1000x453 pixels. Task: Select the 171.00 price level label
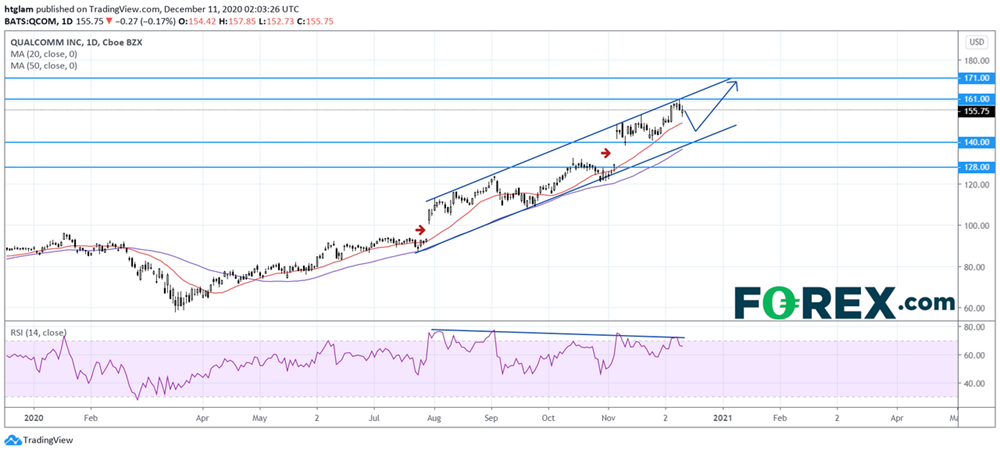976,77
